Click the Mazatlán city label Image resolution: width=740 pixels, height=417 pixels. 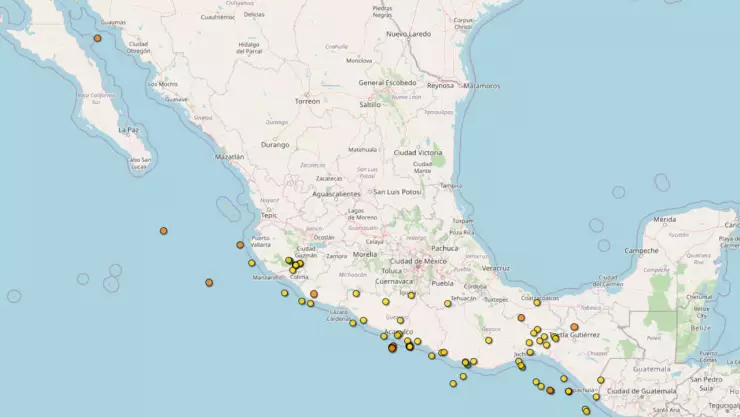tap(229, 157)
